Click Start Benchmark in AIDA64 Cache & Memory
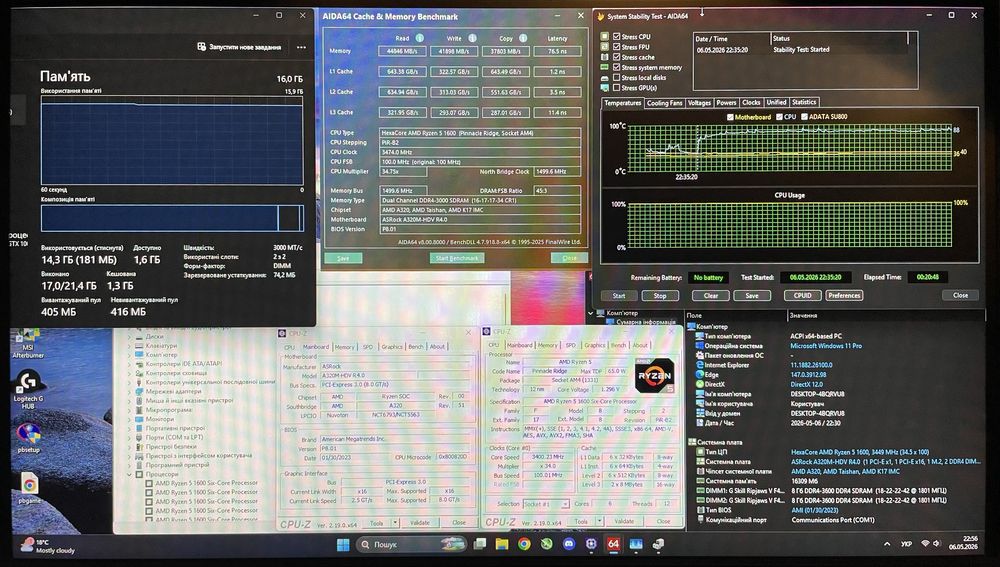Viewport: 1000px width, 567px height. pos(457,258)
